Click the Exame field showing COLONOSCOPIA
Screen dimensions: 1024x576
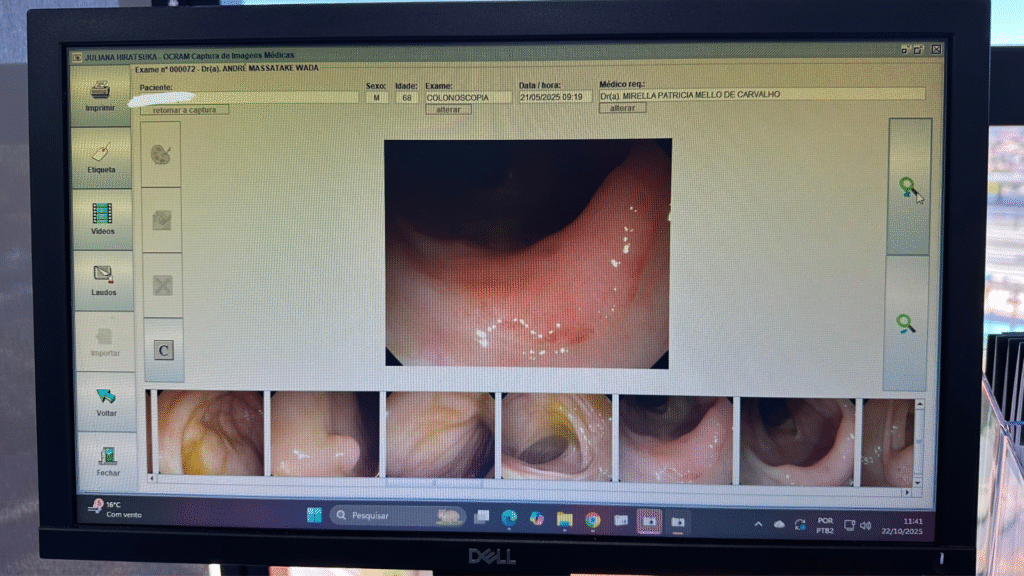(x=467, y=97)
